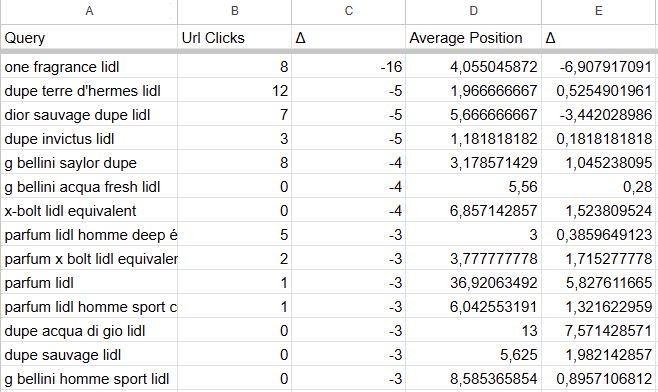The image size is (658, 392).
Task: Select cell 'parfum lidl homme sport c'
Action: [89, 306]
